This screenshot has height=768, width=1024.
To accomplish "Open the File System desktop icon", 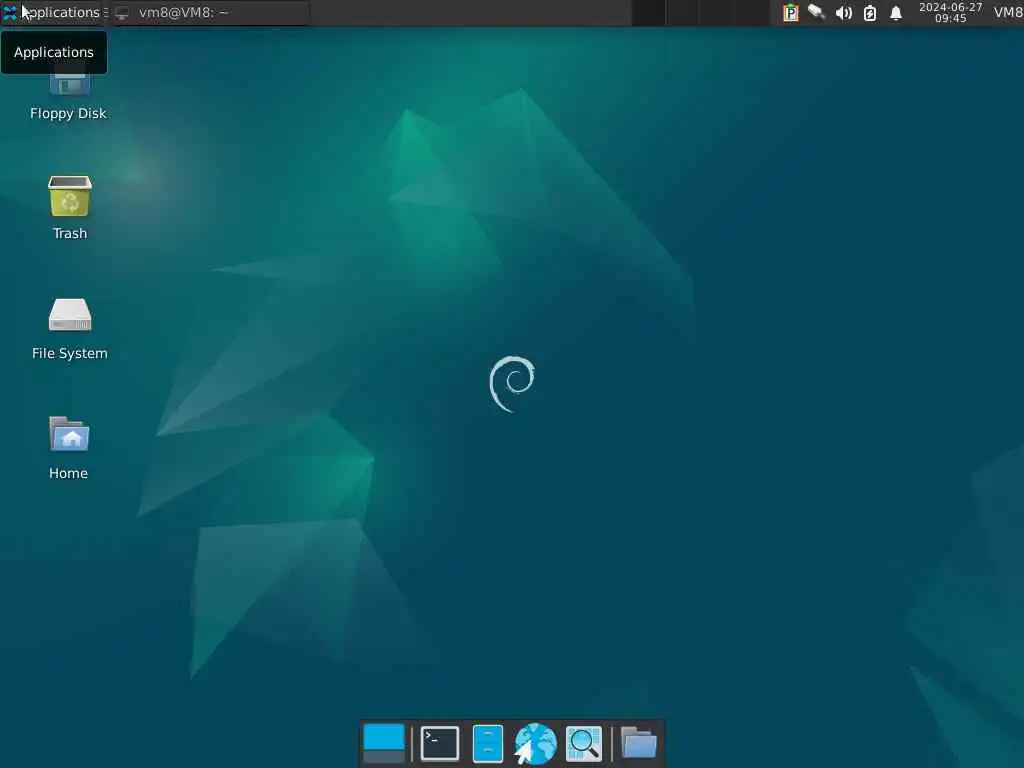I will point(69,328).
